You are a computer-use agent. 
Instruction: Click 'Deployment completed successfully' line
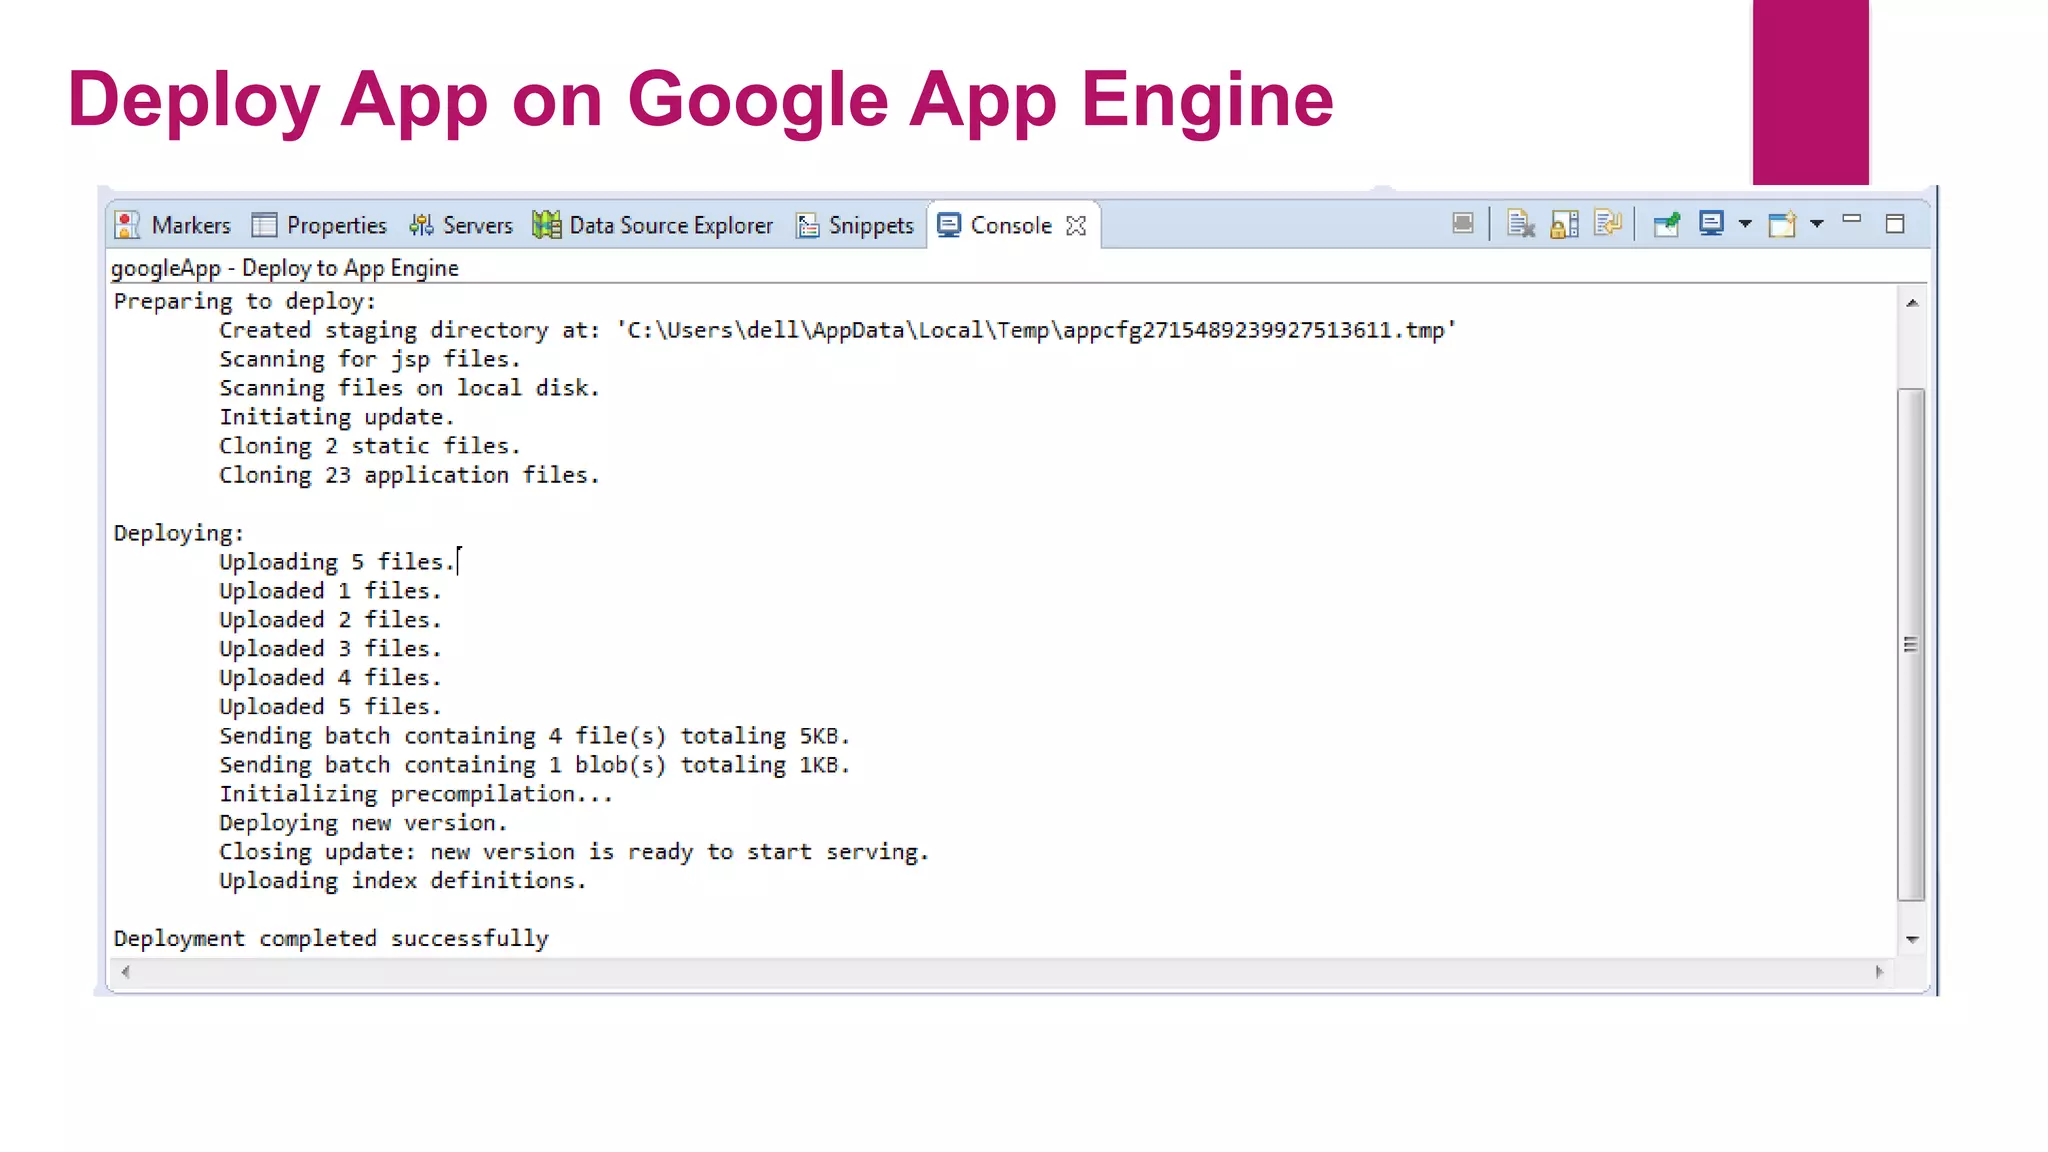pyautogui.click(x=331, y=939)
